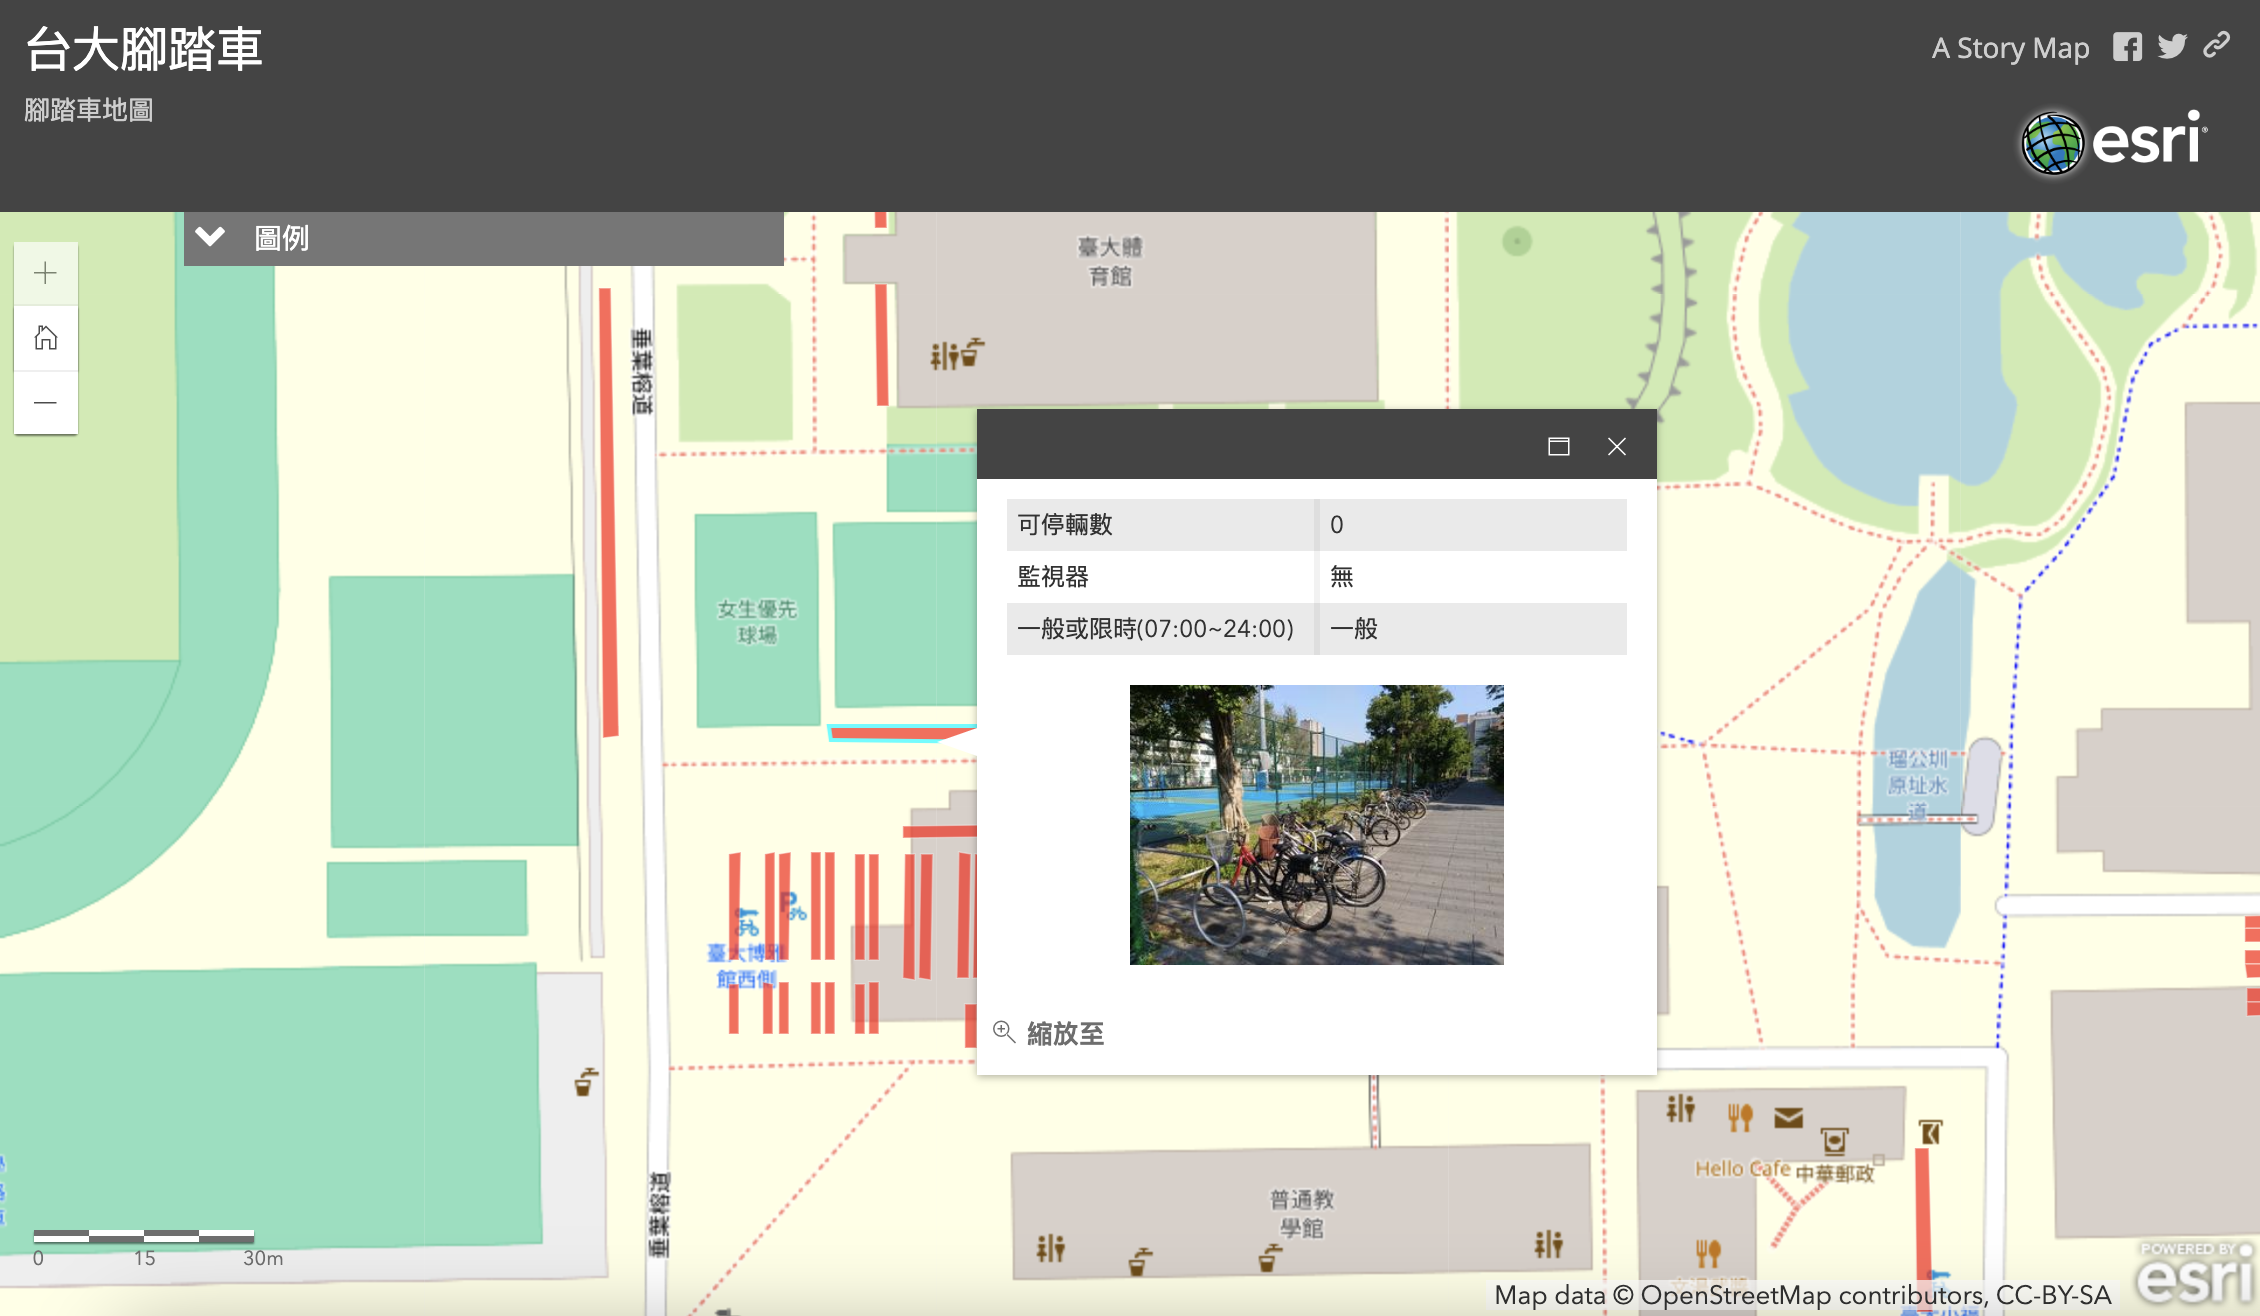Click the default extent home button
Viewport: 2260px width, 1316px height.
click(45, 338)
